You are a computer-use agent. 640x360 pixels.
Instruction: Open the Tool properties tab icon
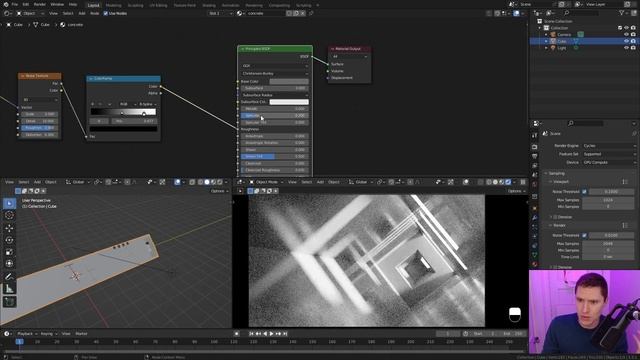pyautogui.click(x=535, y=136)
